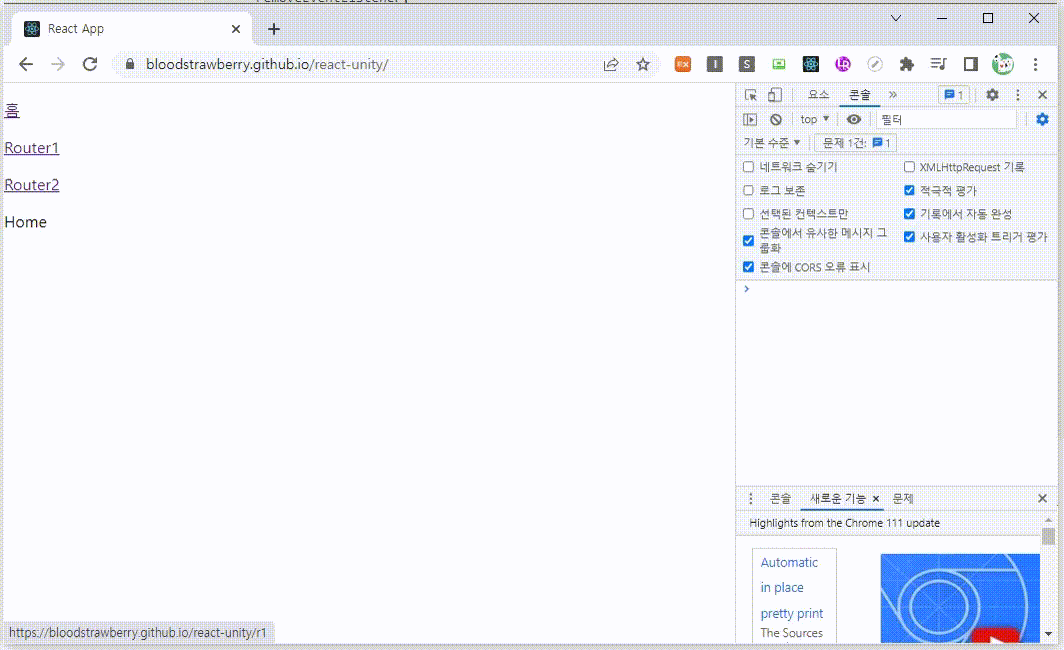Open the gray S extension
The height and width of the screenshot is (650, 1064).
(x=746, y=64)
